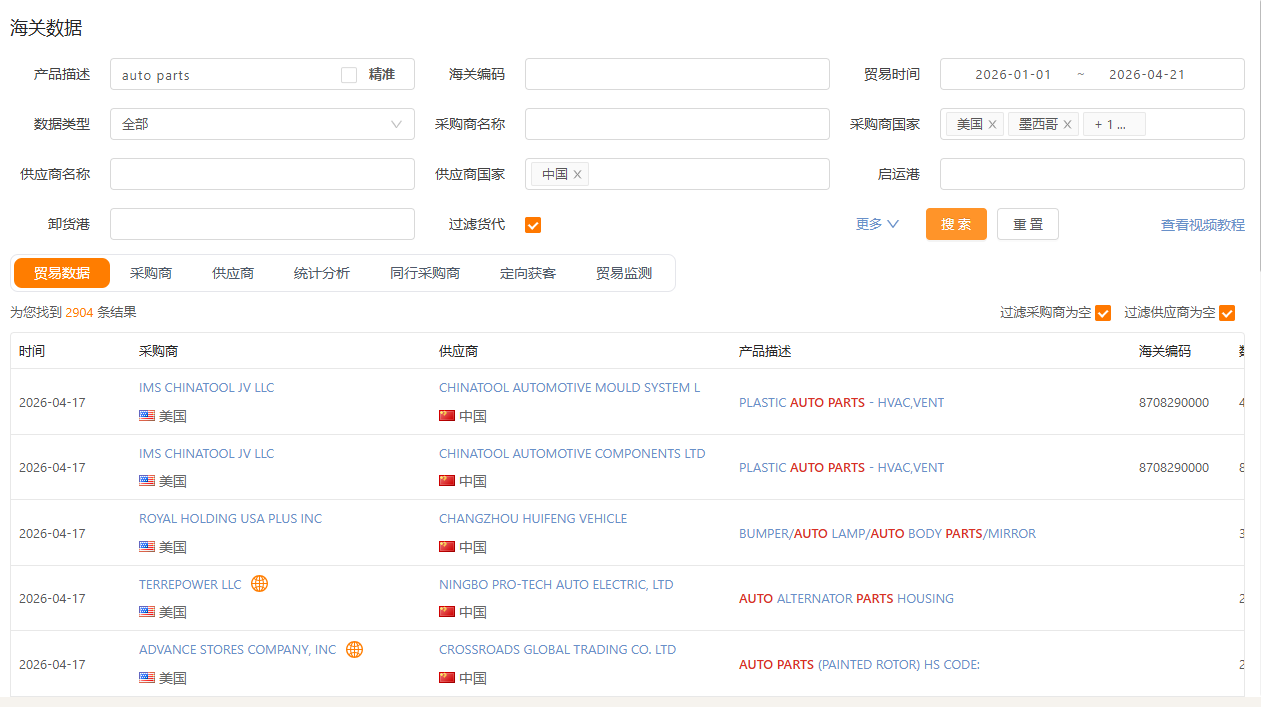Open AUTO ALTERNATOR PARTS HOUSING description

point(846,598)
